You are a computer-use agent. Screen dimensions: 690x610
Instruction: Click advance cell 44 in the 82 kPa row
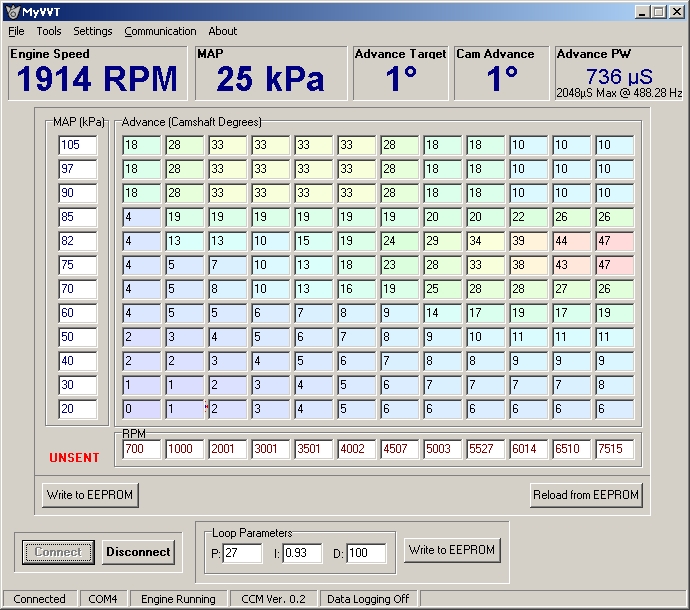pos(572,241)
